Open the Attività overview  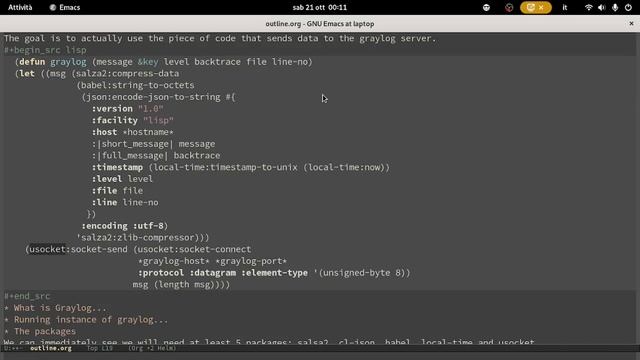[20, 7]
